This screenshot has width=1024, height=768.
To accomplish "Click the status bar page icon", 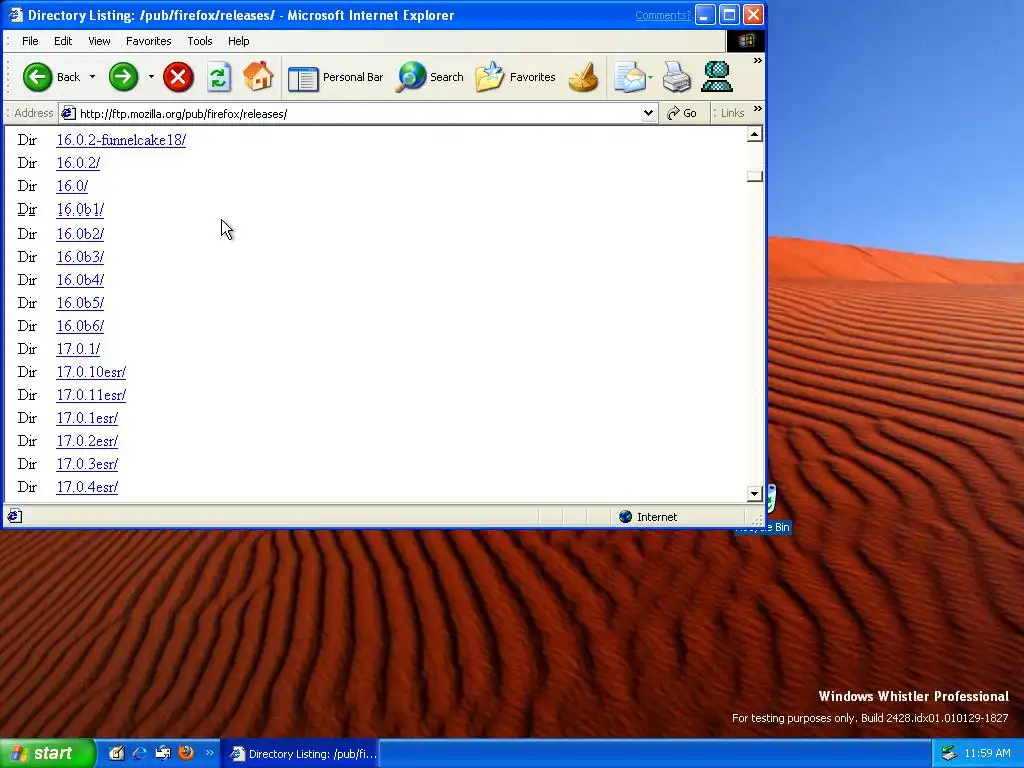I will pyautogui.click(x=14, y=517).
